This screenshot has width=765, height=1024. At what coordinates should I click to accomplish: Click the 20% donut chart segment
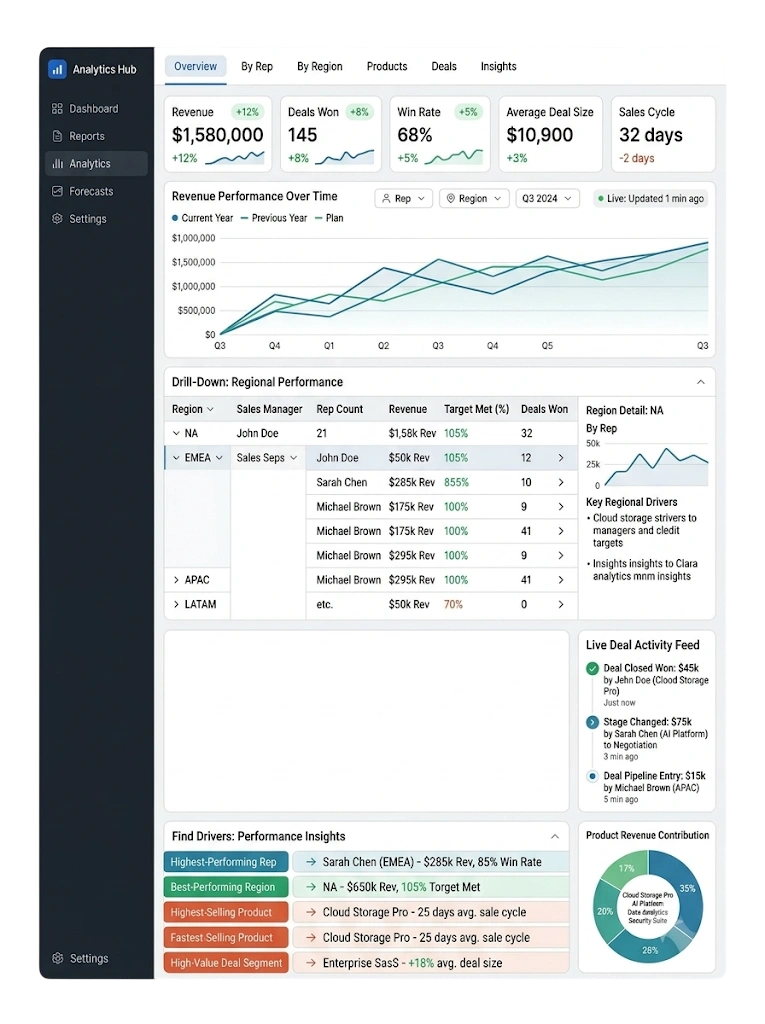pyautogui.click(x=604, y=910)
